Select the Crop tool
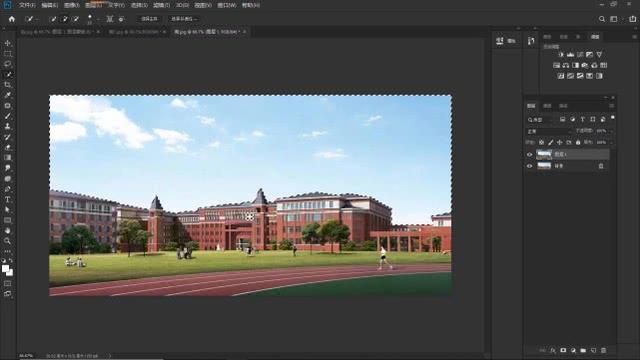Viewport: 640px width, 360px height. (7, 84)
